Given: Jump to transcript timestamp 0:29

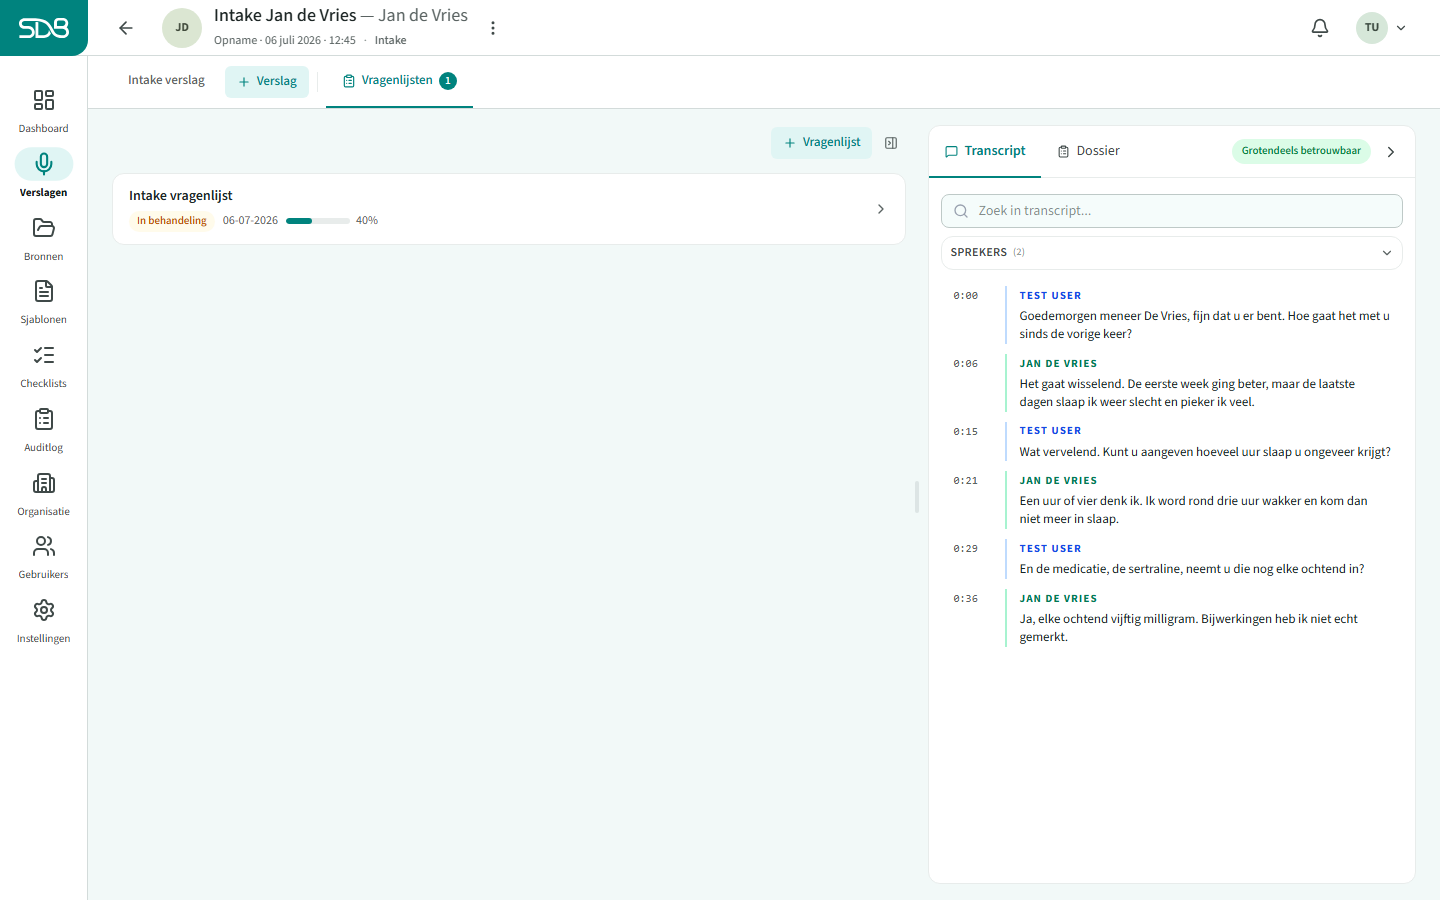Looking at the screenshot, I should 966,549.
